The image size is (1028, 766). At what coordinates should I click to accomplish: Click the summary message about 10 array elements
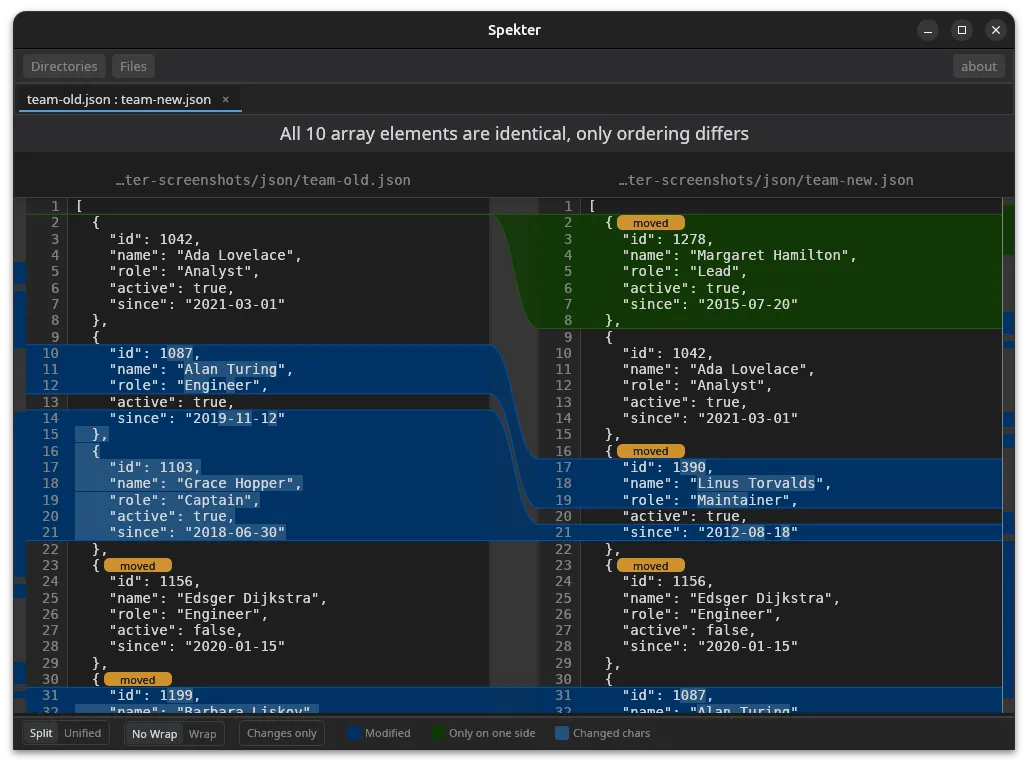(514, 134)
